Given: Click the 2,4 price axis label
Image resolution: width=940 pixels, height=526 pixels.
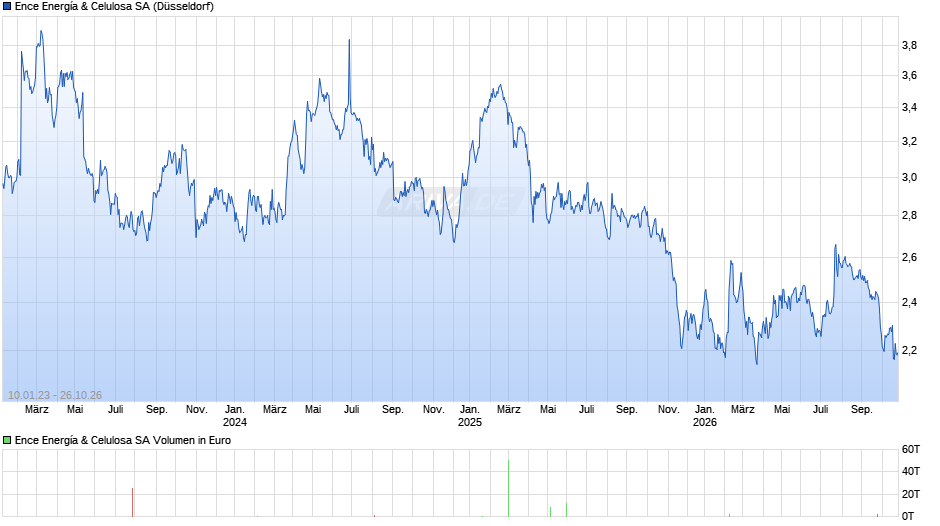Looking at the screenshot, I should (909, 302).
